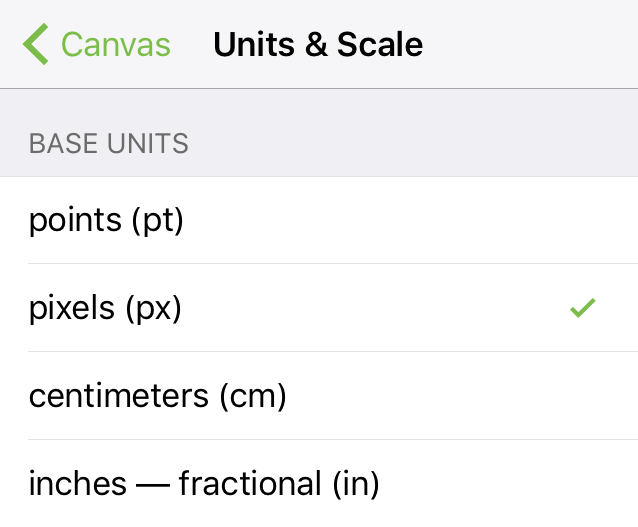Screen dimensions: 638x527
Task: Tap the word Canvas in navigation bar
Action: pos(115,45)
